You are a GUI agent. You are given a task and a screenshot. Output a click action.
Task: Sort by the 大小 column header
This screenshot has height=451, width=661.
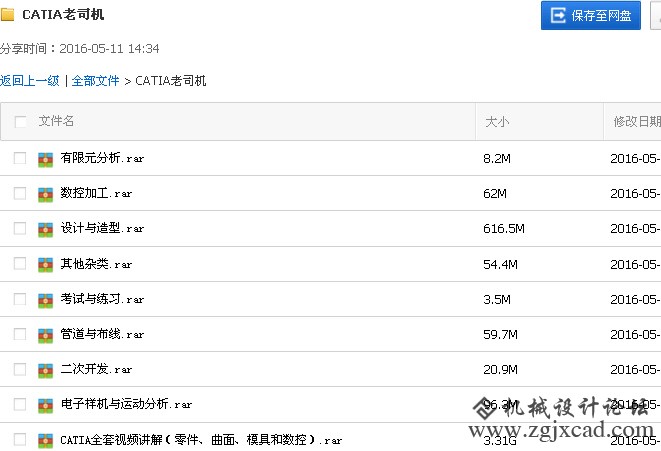497,122
